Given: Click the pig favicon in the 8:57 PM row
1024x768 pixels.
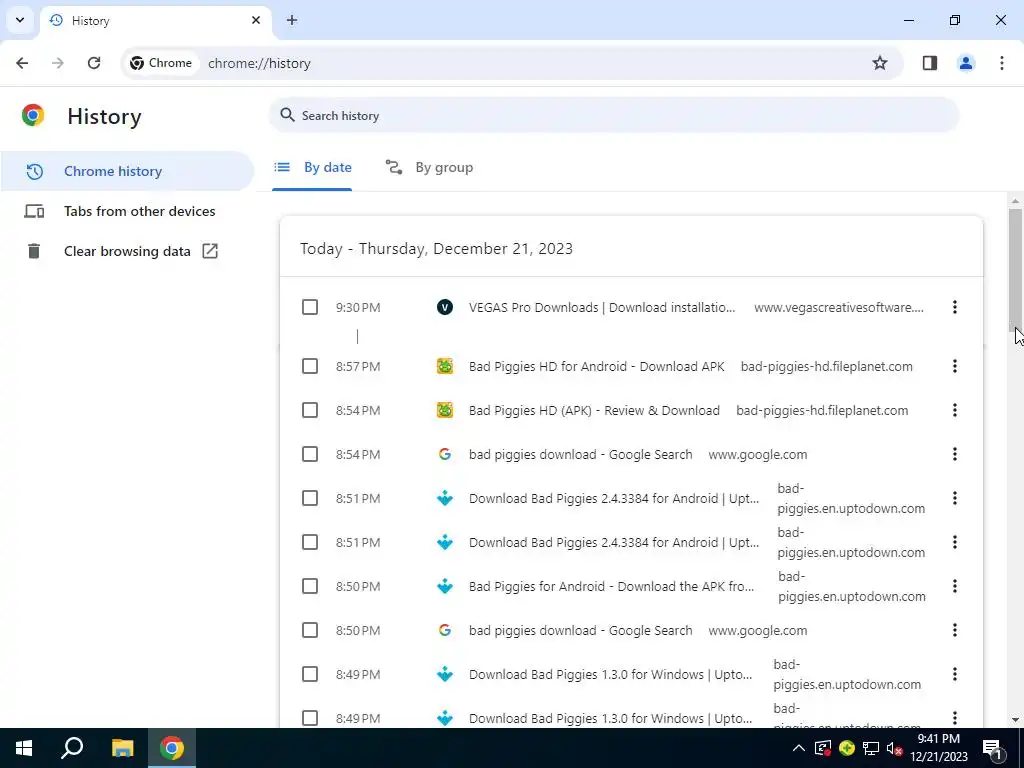Looking at the screenshot, I should tap(445, 366).
